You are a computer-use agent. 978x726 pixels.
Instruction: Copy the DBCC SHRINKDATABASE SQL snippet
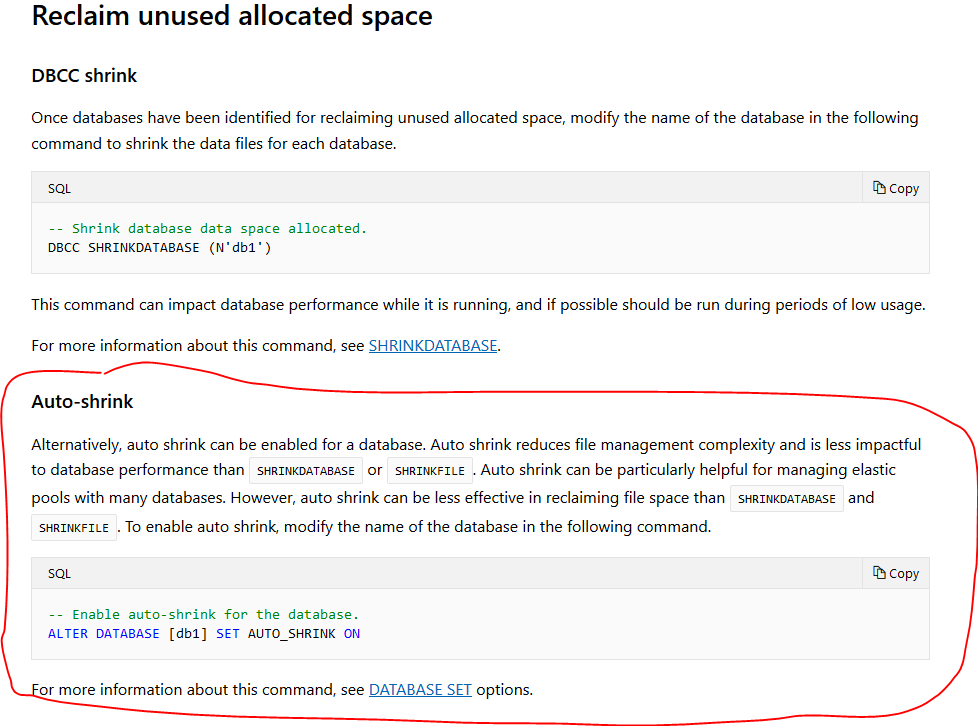896,188
